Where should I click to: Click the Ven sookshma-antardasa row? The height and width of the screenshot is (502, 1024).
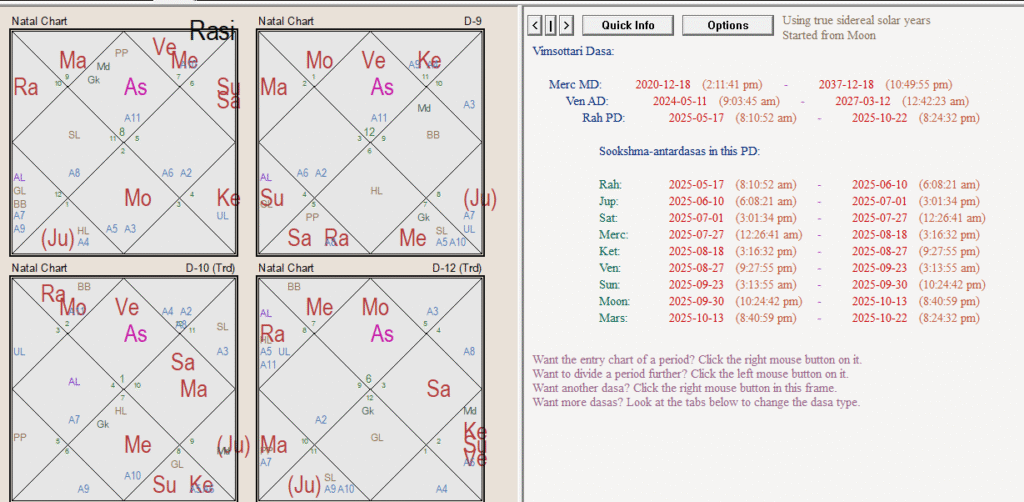[x=789, y=268]
